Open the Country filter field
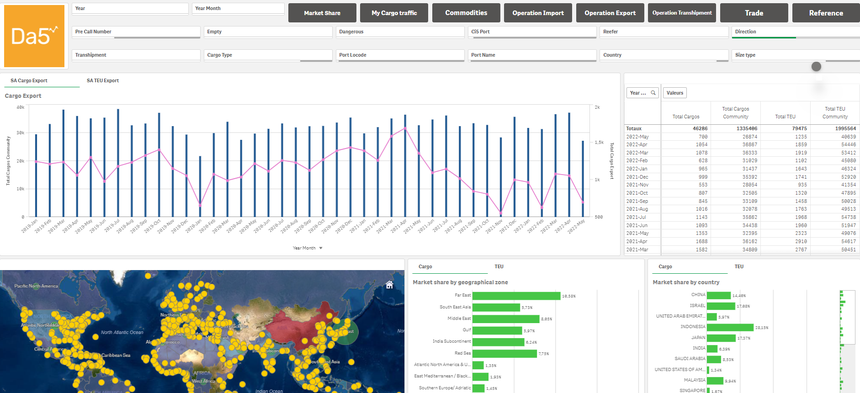 [664, 55]
